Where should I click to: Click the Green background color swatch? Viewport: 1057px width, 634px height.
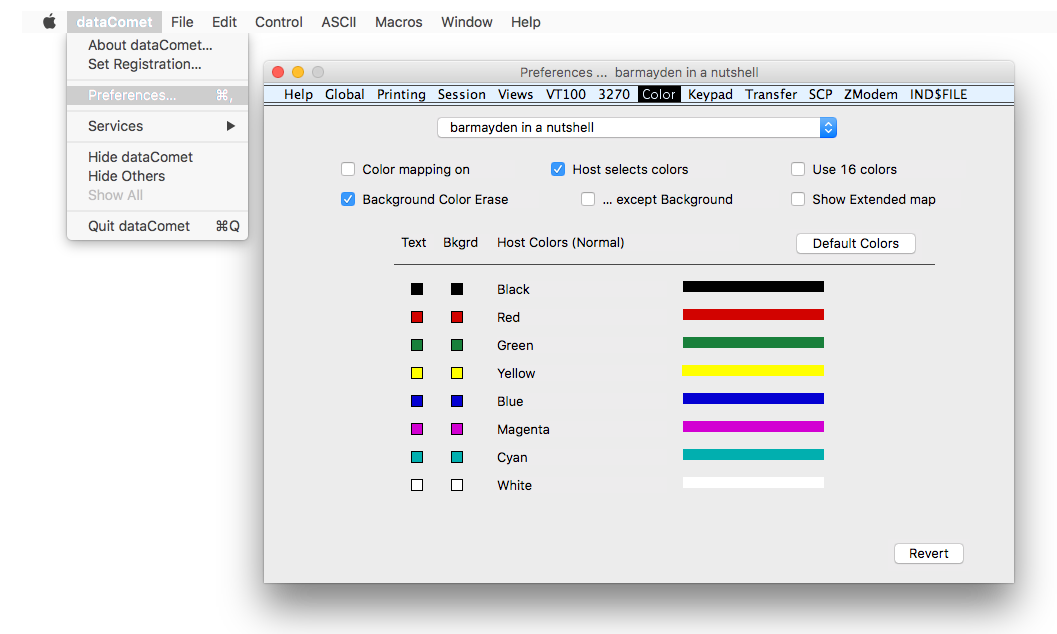pyautogui.click(x=457, y=345)
